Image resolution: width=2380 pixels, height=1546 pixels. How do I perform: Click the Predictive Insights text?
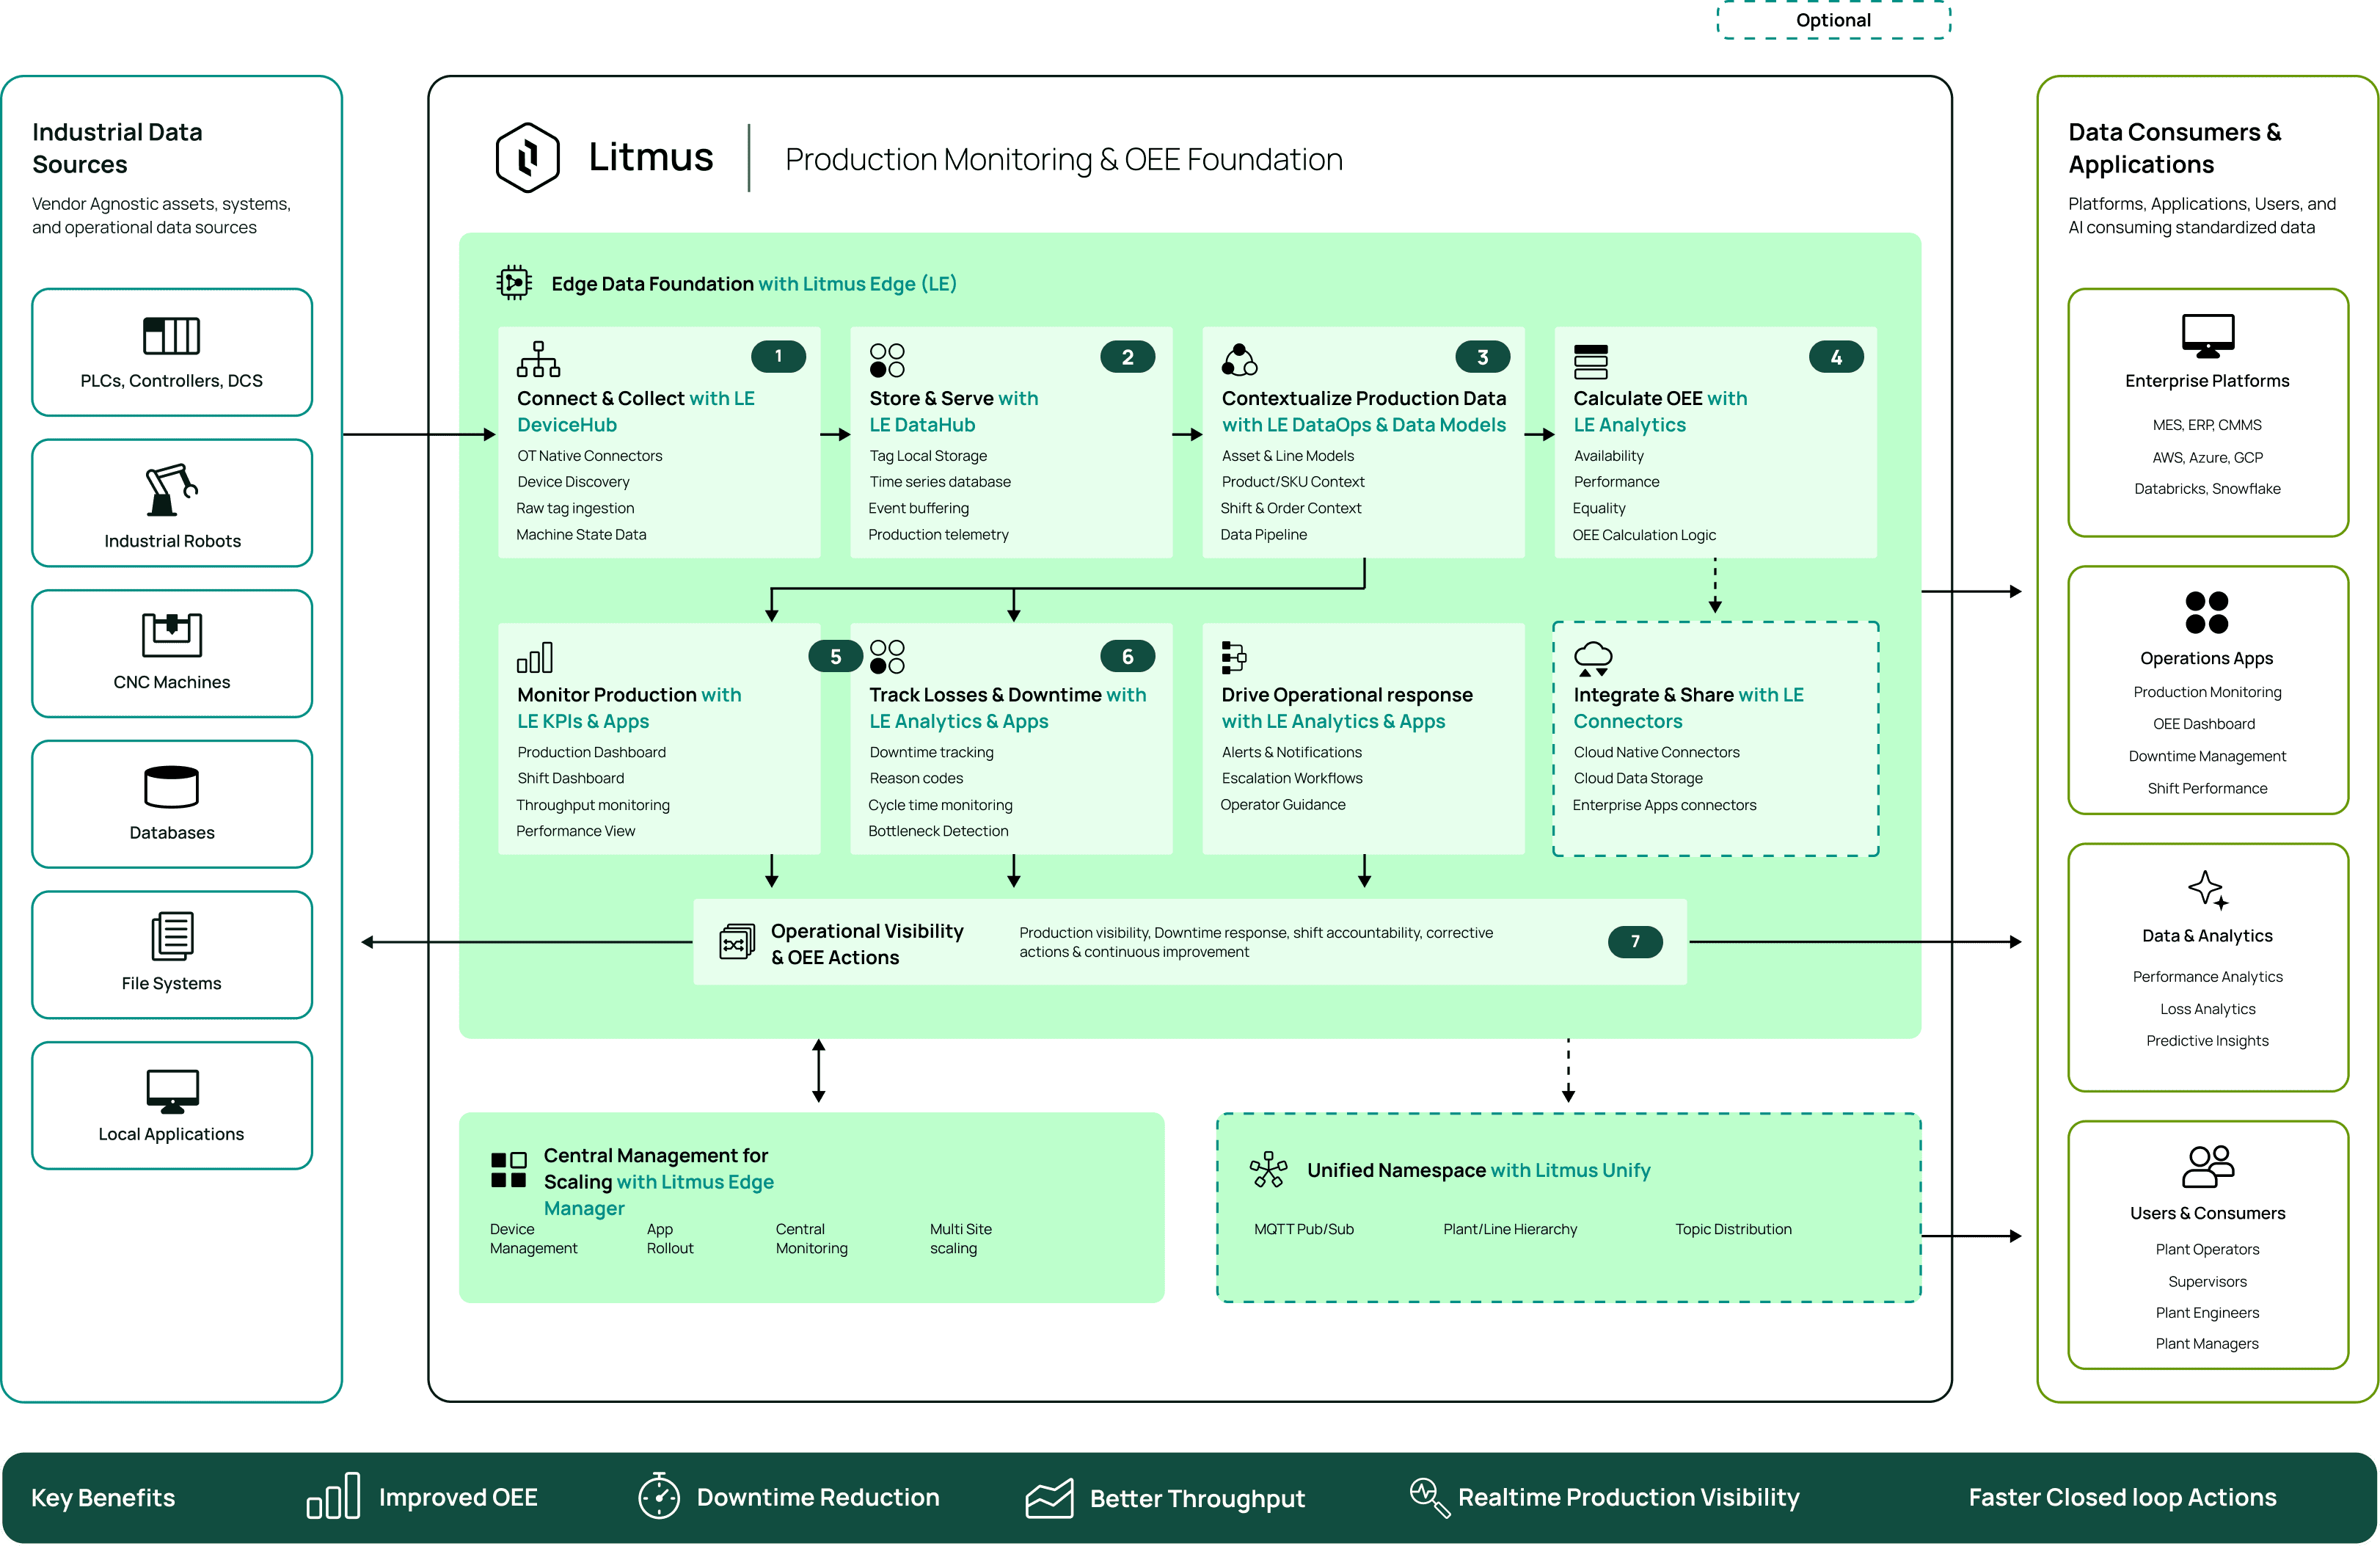click(2207, 1041)
